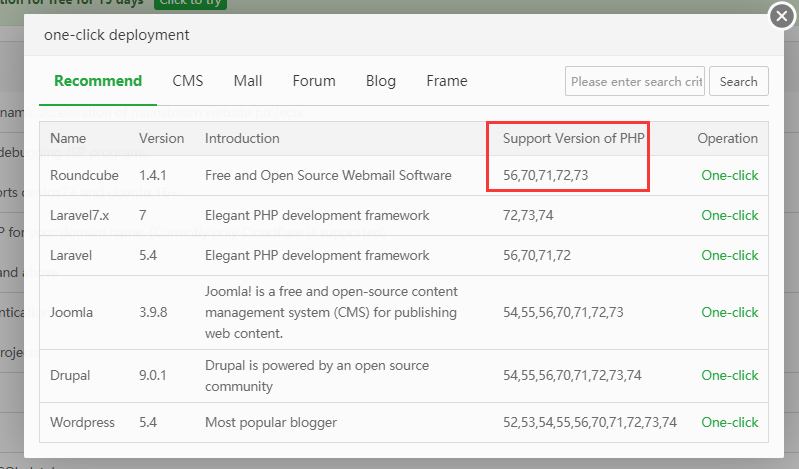One-click deploy Laravel7.x

(730, 215)
